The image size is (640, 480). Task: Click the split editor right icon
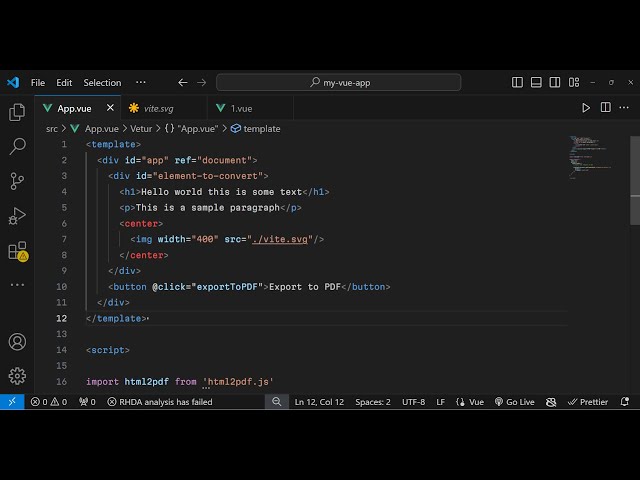click(x=604, y=108)
